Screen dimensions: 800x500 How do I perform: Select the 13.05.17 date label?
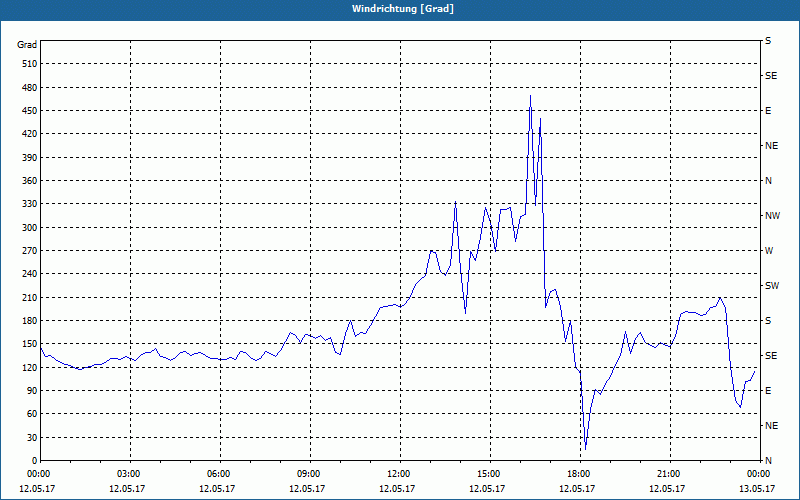click(757, 489)
